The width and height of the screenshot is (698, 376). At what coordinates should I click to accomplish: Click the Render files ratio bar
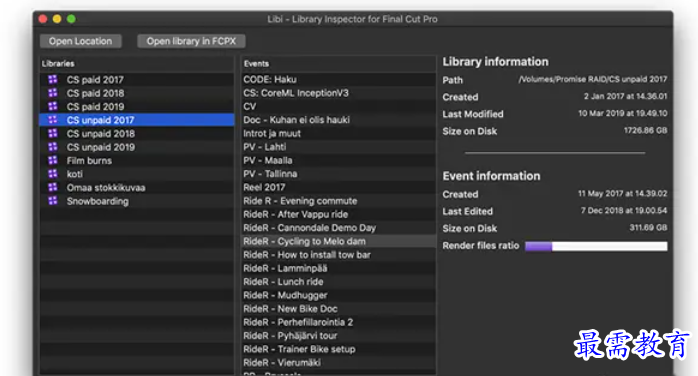596,246
